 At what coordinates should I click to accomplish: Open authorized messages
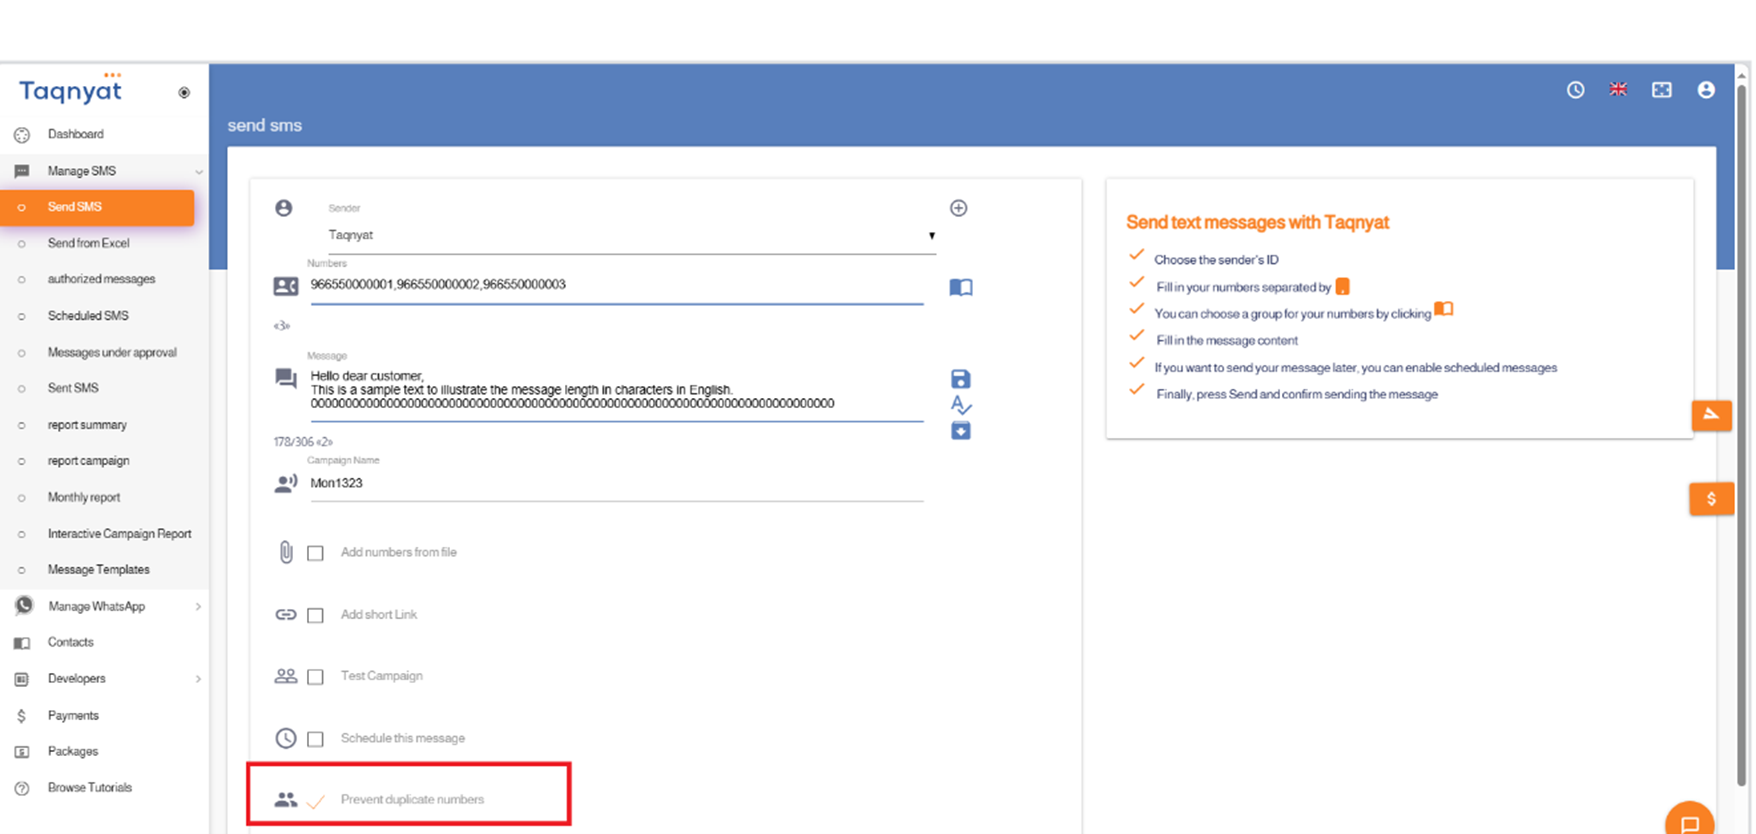101,279
